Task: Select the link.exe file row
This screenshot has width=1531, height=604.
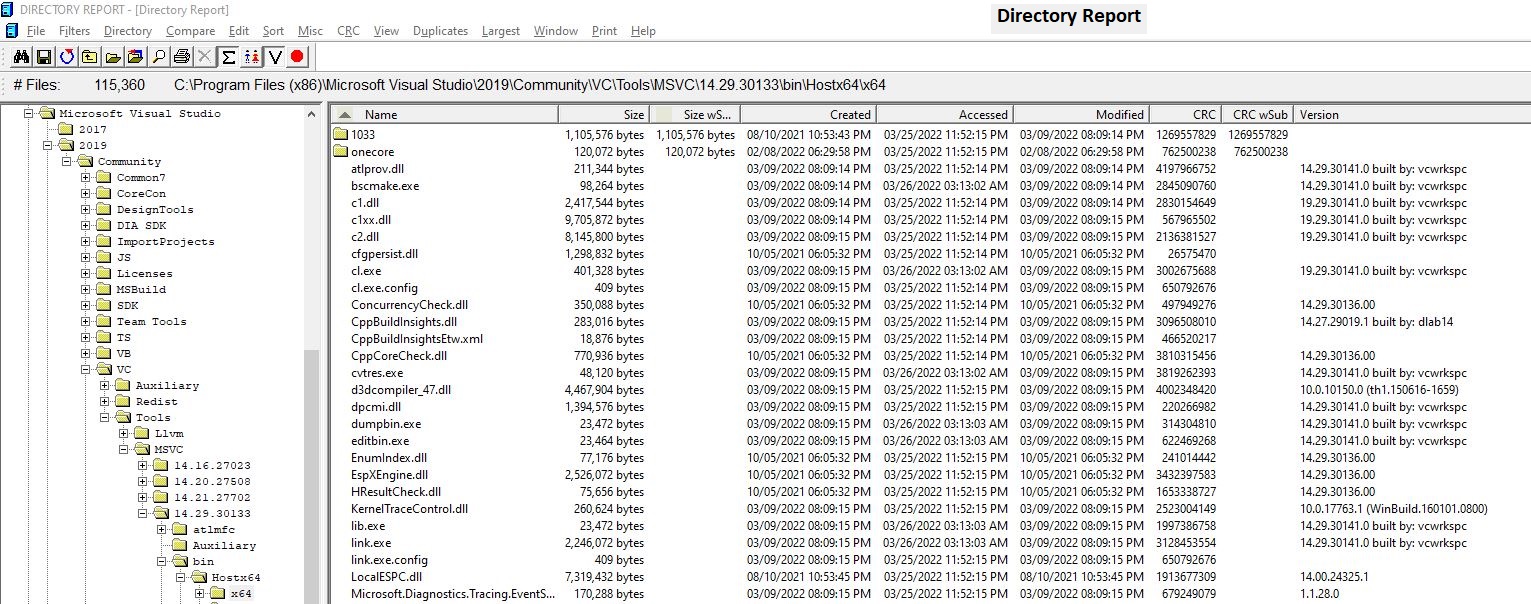Action: point(930,543)
